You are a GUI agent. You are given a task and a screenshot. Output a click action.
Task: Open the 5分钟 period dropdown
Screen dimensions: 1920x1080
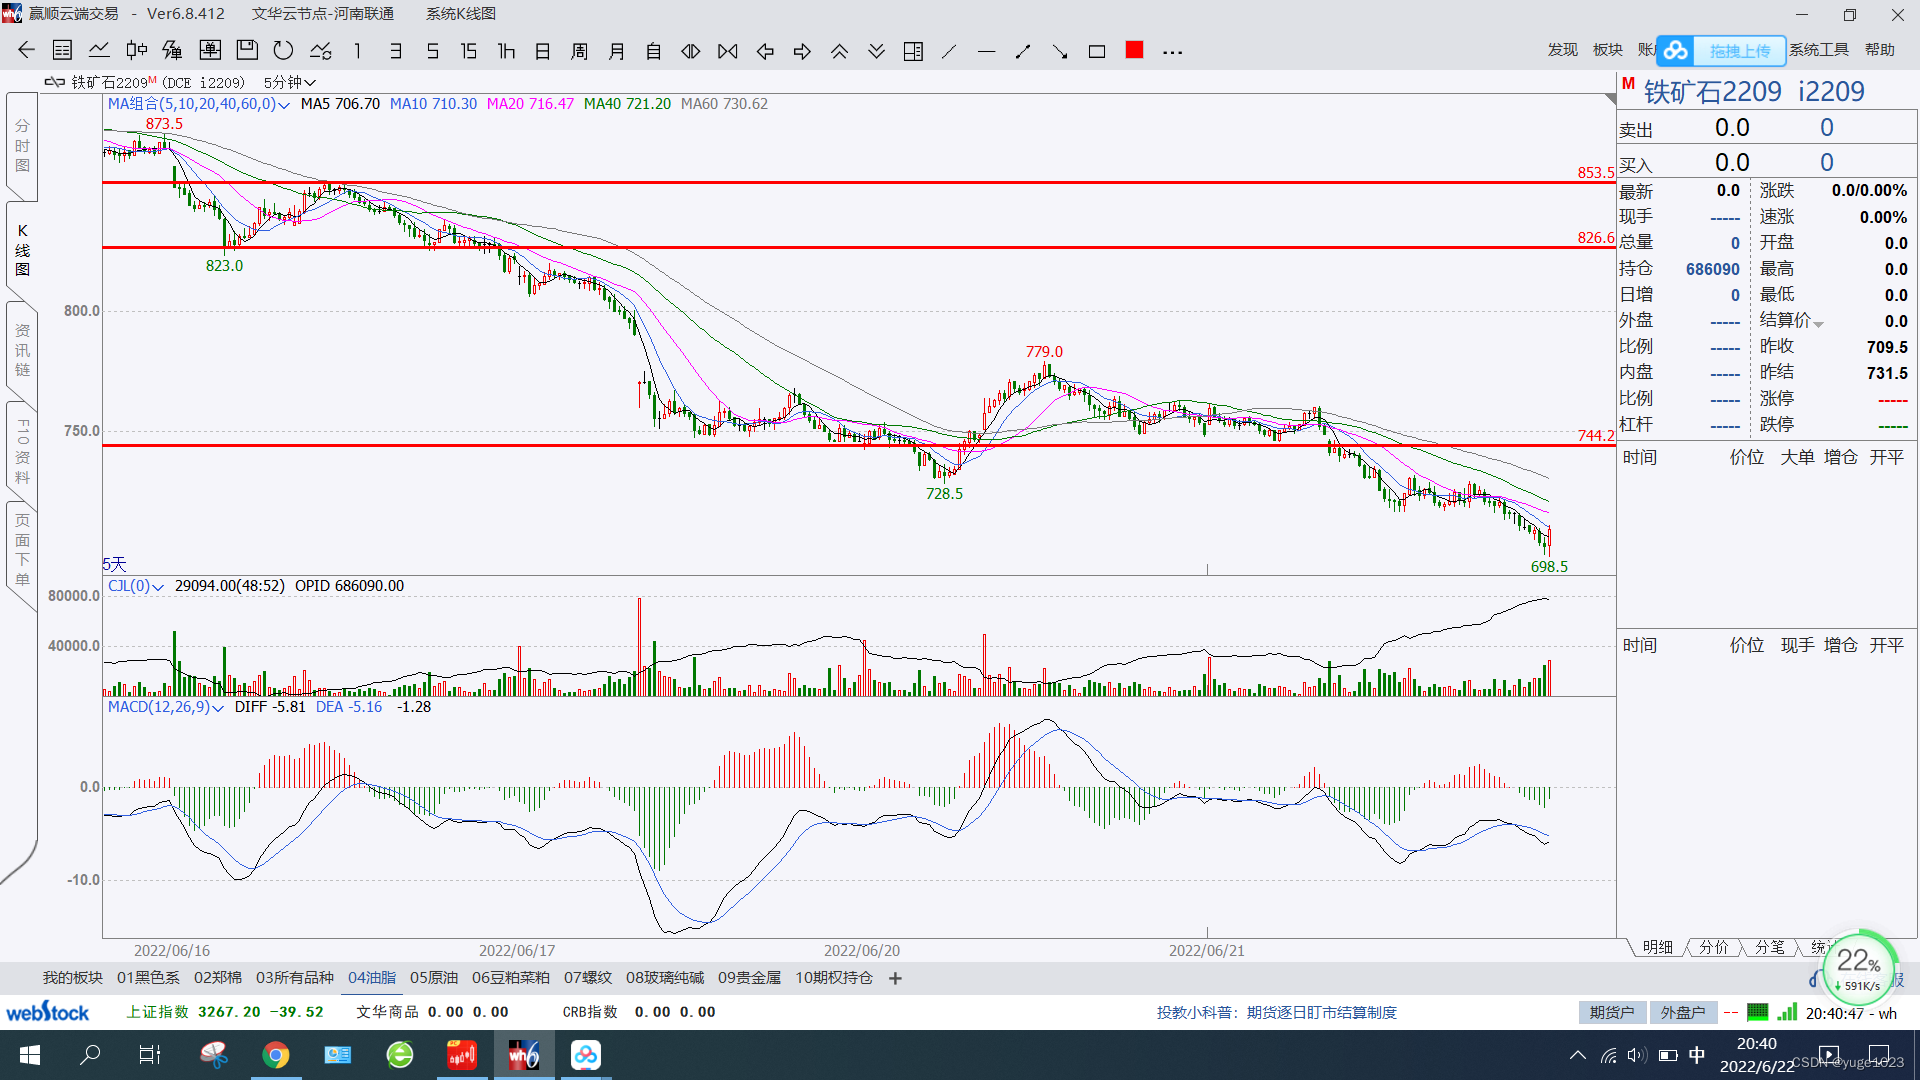[290, 82]
